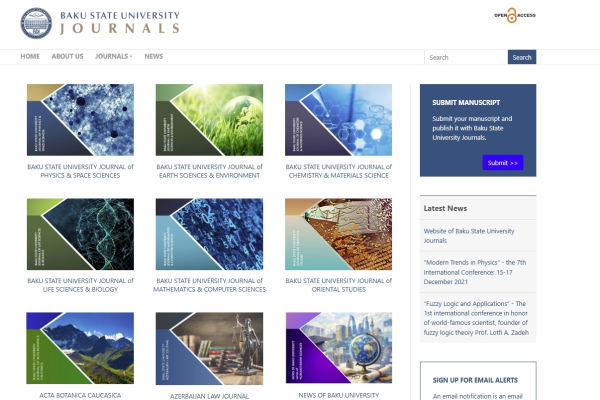Focus the Search input field

[x=466, y=57]
